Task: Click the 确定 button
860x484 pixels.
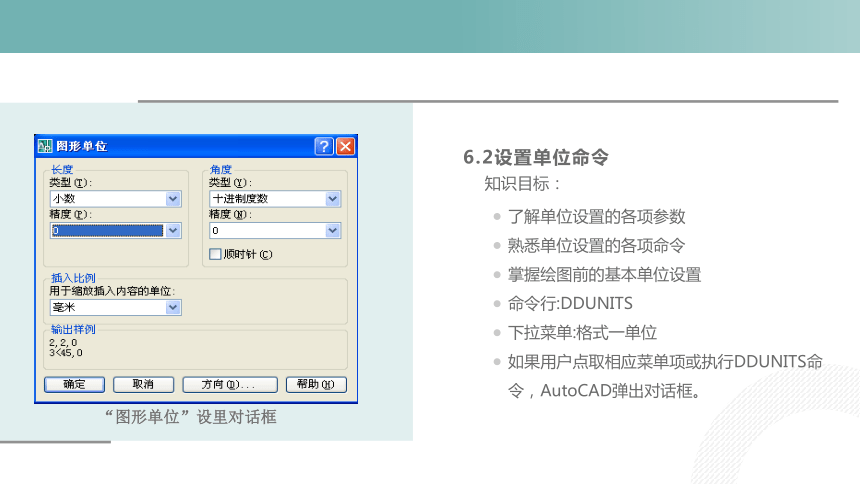Action: (x=74, y=385)
